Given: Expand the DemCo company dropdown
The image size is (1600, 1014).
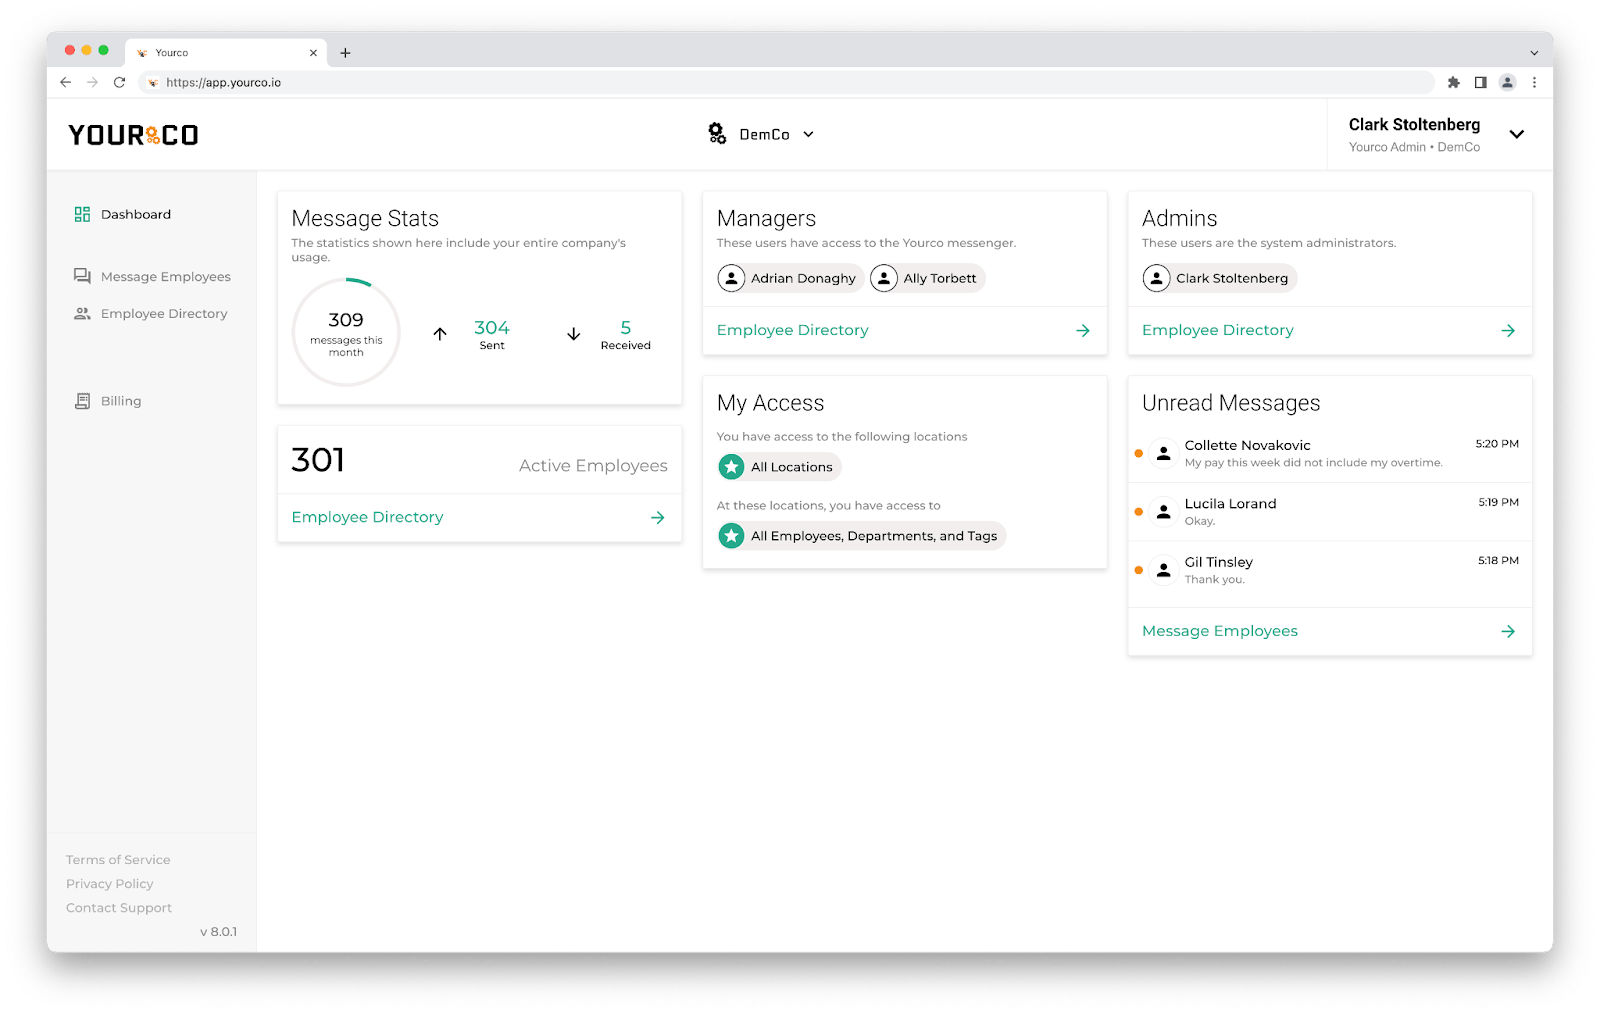Looking at the screenshot, I should click(809, 134).
